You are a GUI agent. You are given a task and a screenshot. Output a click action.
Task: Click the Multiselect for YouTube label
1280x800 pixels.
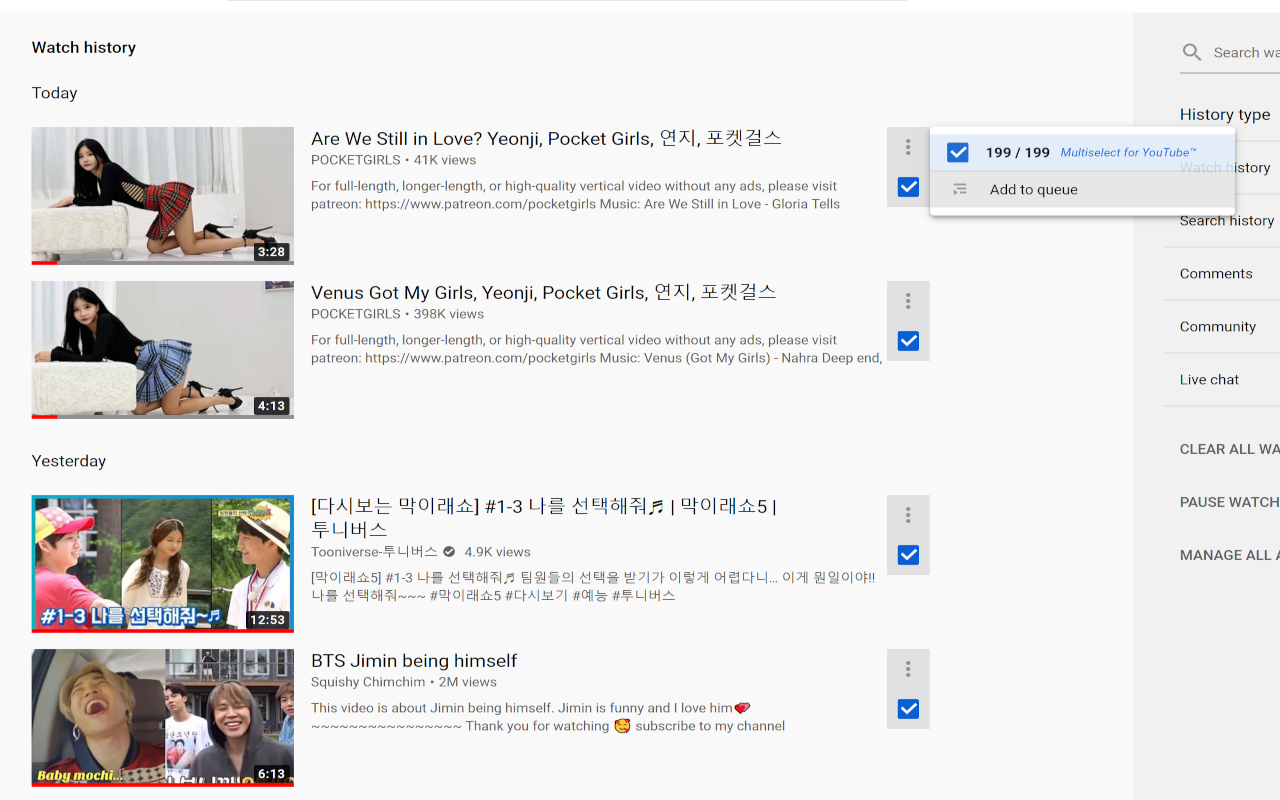[1128, 152]
